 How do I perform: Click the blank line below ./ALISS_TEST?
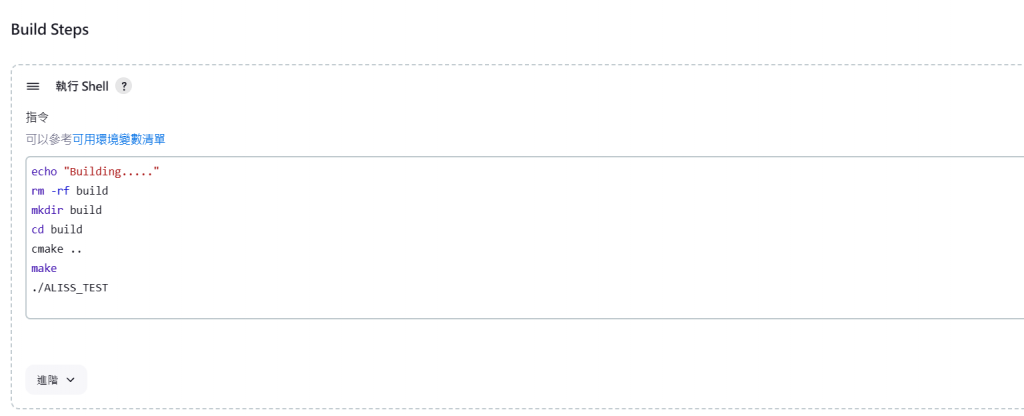[x=522, y=306]
